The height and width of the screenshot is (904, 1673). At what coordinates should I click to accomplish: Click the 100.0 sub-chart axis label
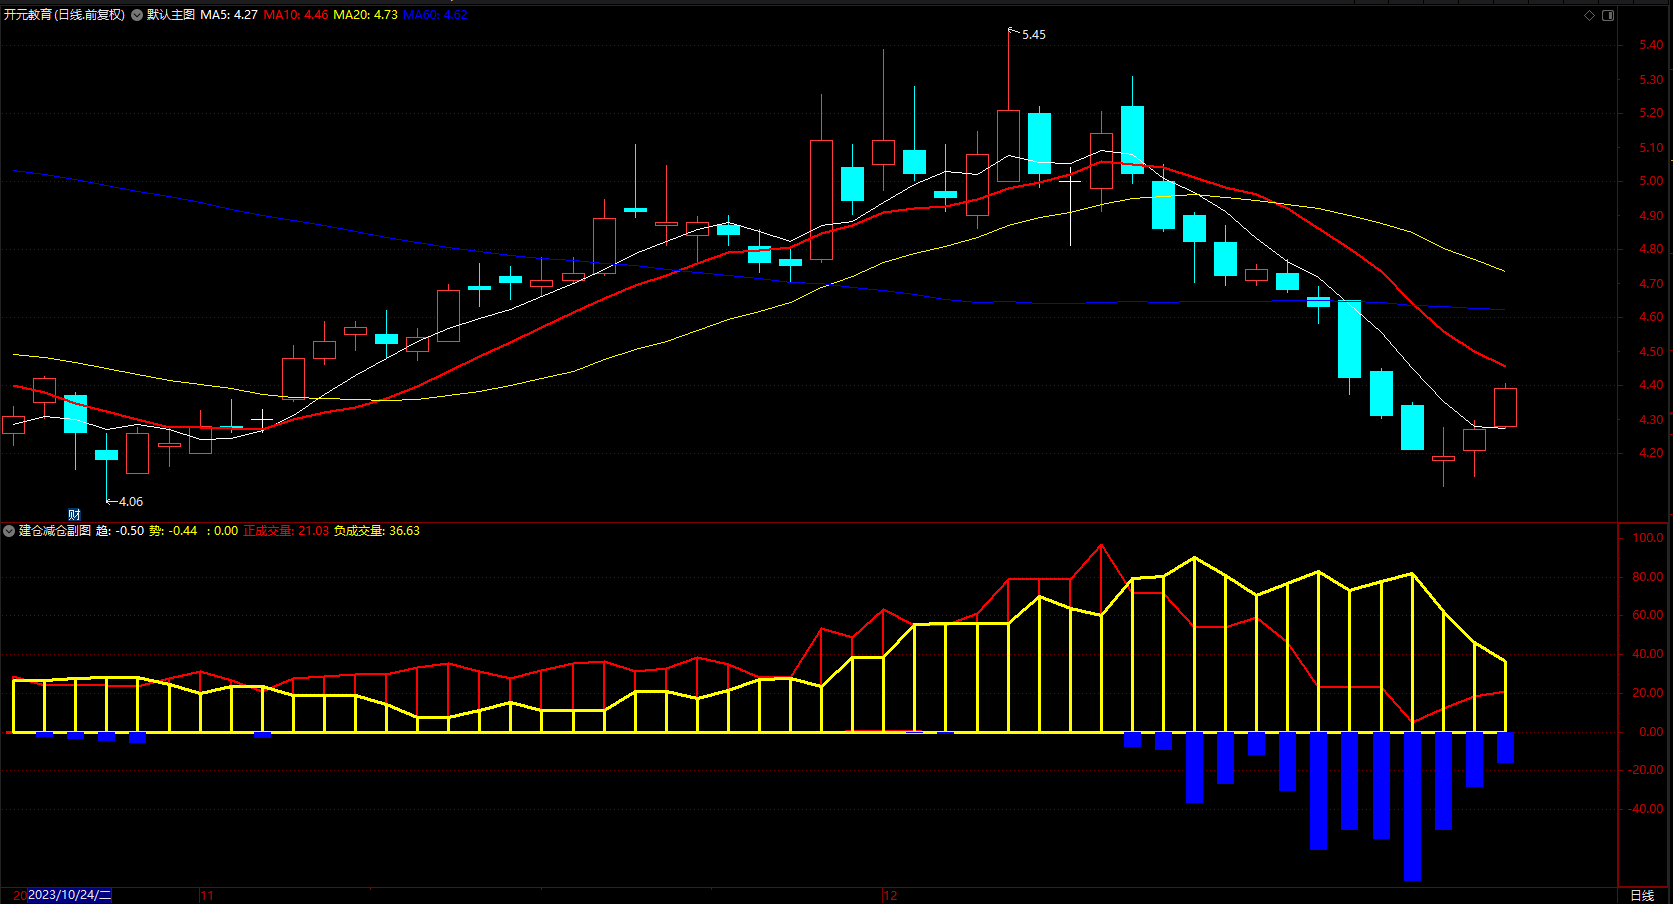click(1648, 538)
